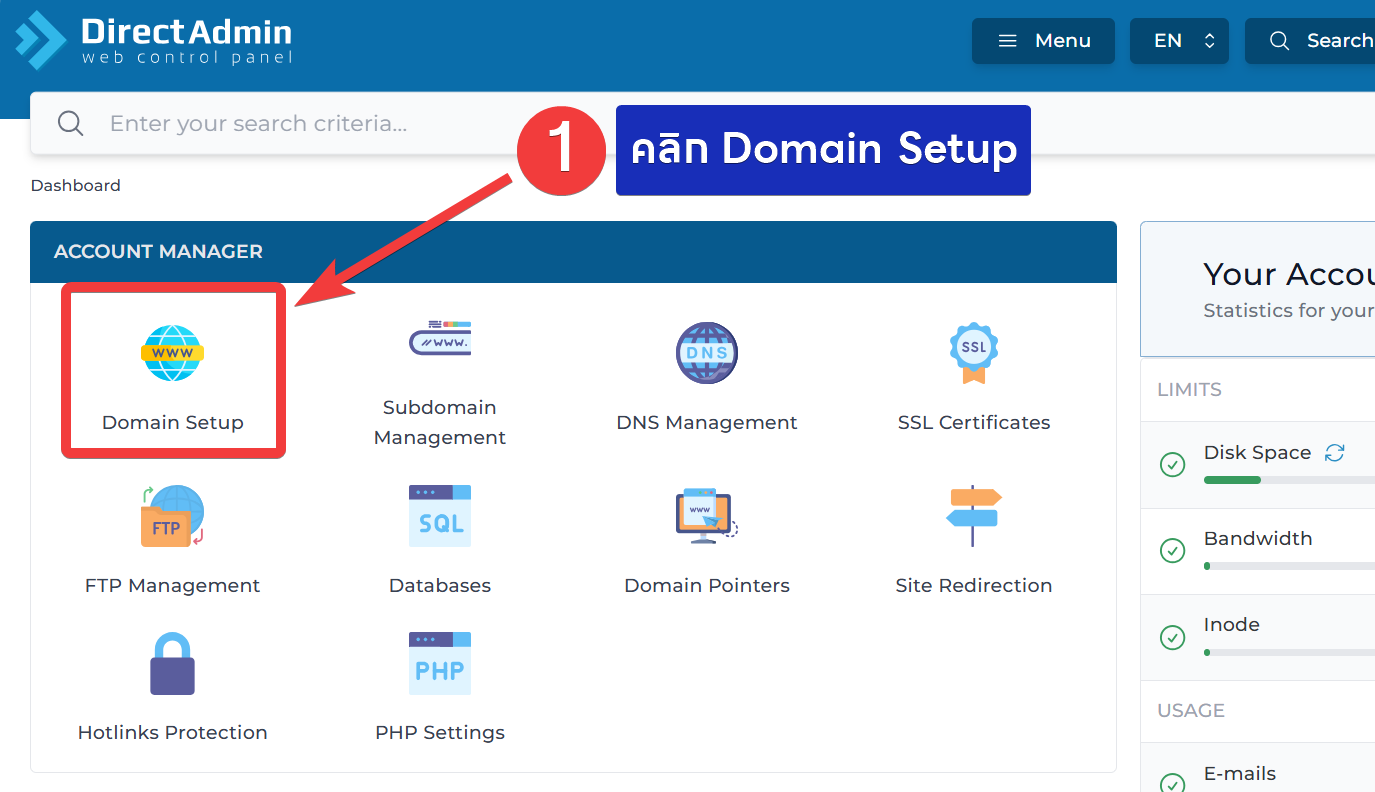Screen dimensions: 1375x792
Task: Open the Domain Setup icon
Action: 172,353
